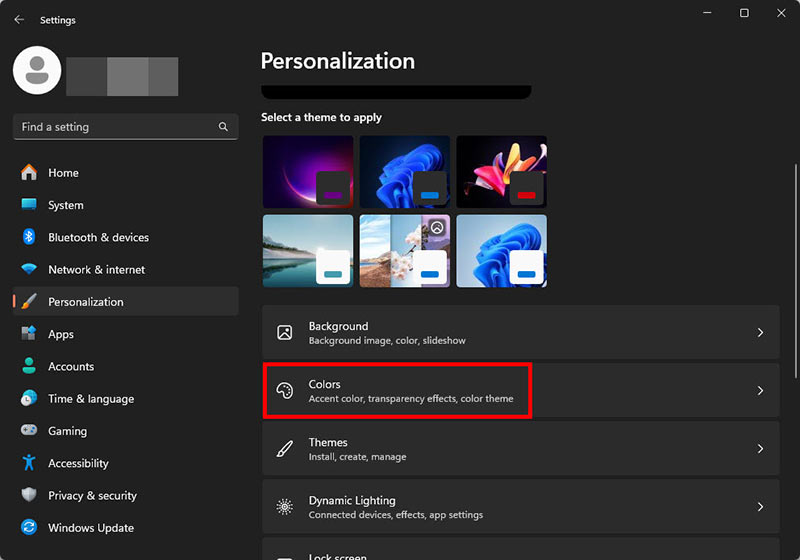Apply light blue bloom theme

coord(502,250)
